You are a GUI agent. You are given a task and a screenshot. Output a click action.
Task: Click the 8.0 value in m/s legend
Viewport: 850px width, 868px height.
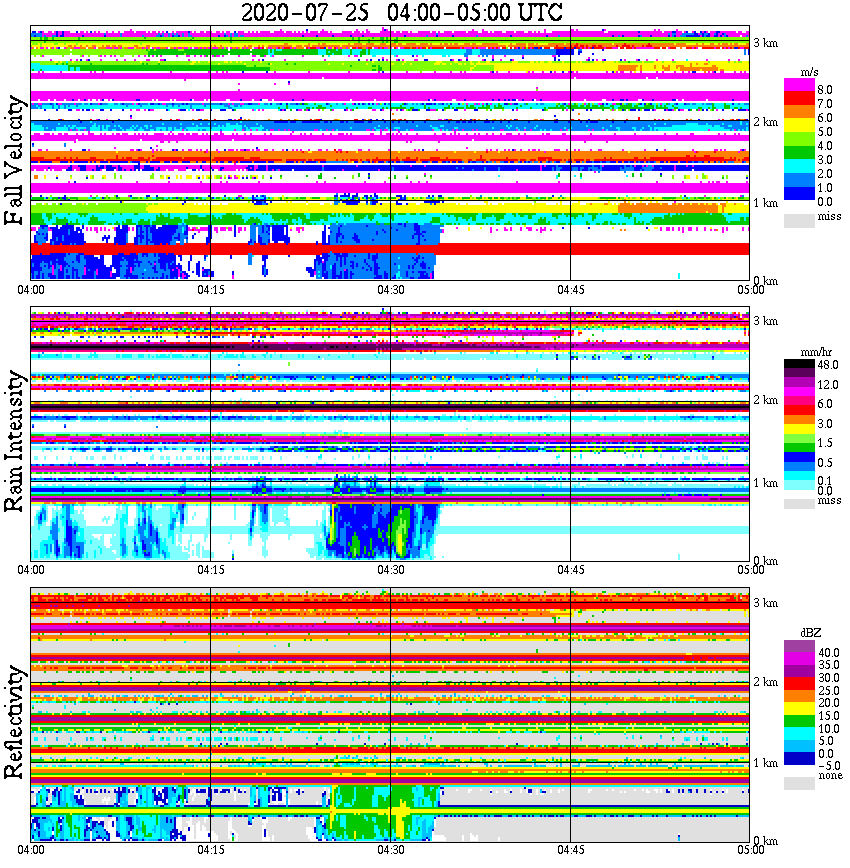click(825, 90)
